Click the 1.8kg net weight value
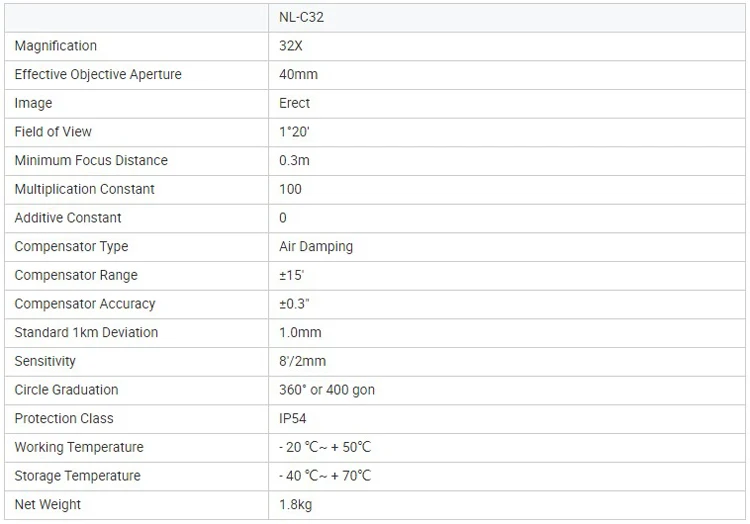This screenshot has width=750, height=524. tap(295, 505)
